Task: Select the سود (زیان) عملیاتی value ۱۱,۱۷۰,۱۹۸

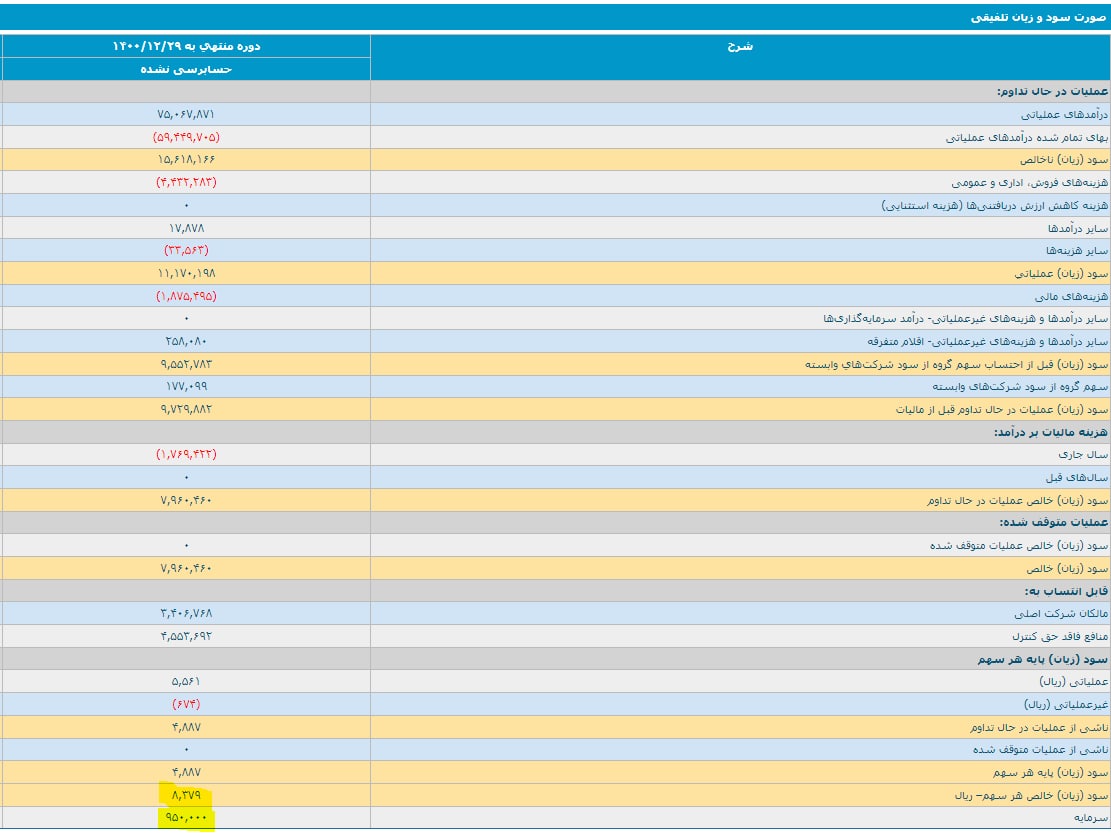Action: pyautogui.click(x=186, y=273)
